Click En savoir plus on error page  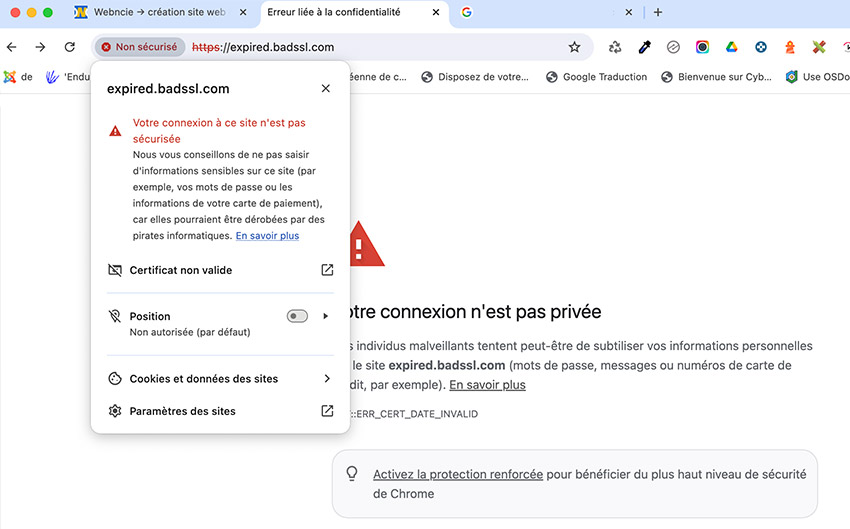click(x=487, y=385)
